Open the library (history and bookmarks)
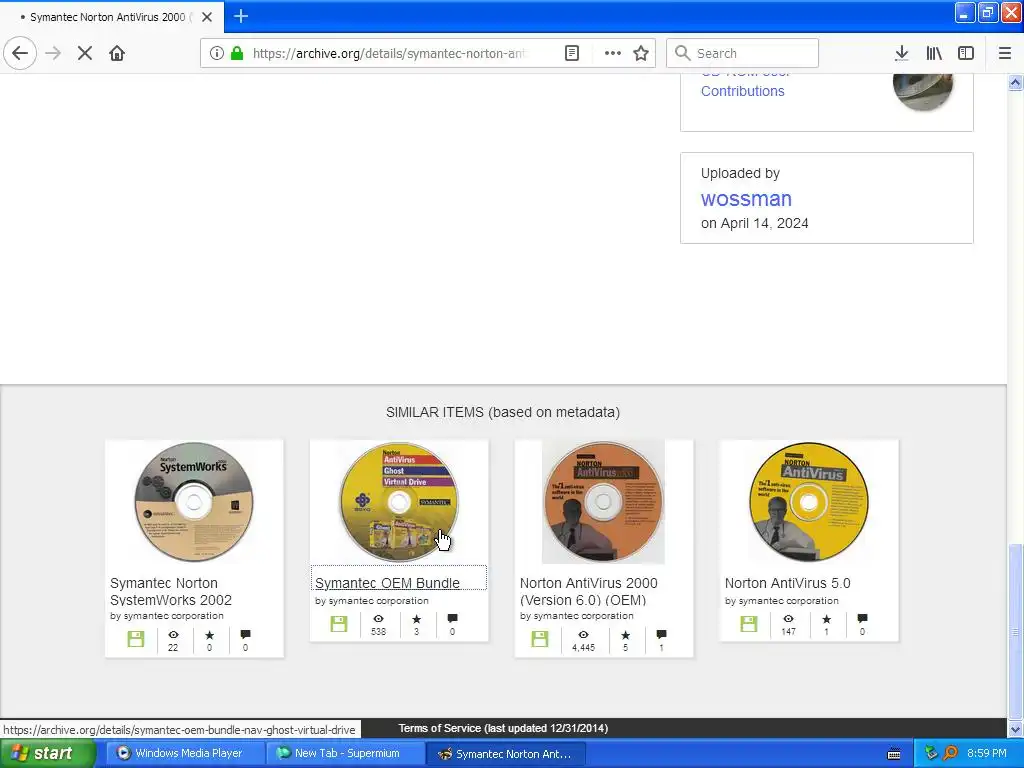 tap(934, 53)
